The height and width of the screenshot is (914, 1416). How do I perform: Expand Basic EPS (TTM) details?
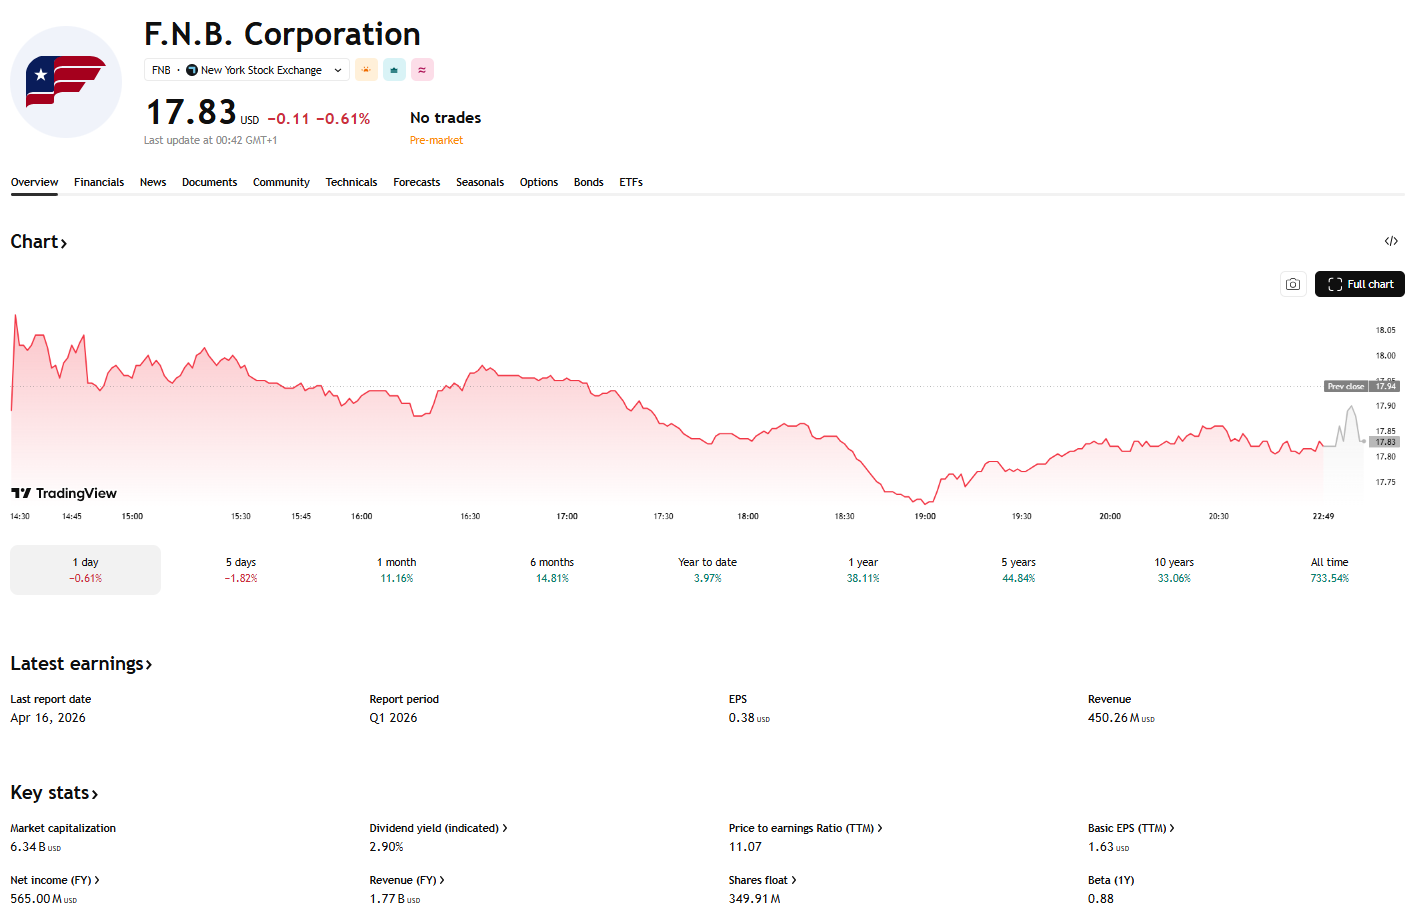(1131, 828)
